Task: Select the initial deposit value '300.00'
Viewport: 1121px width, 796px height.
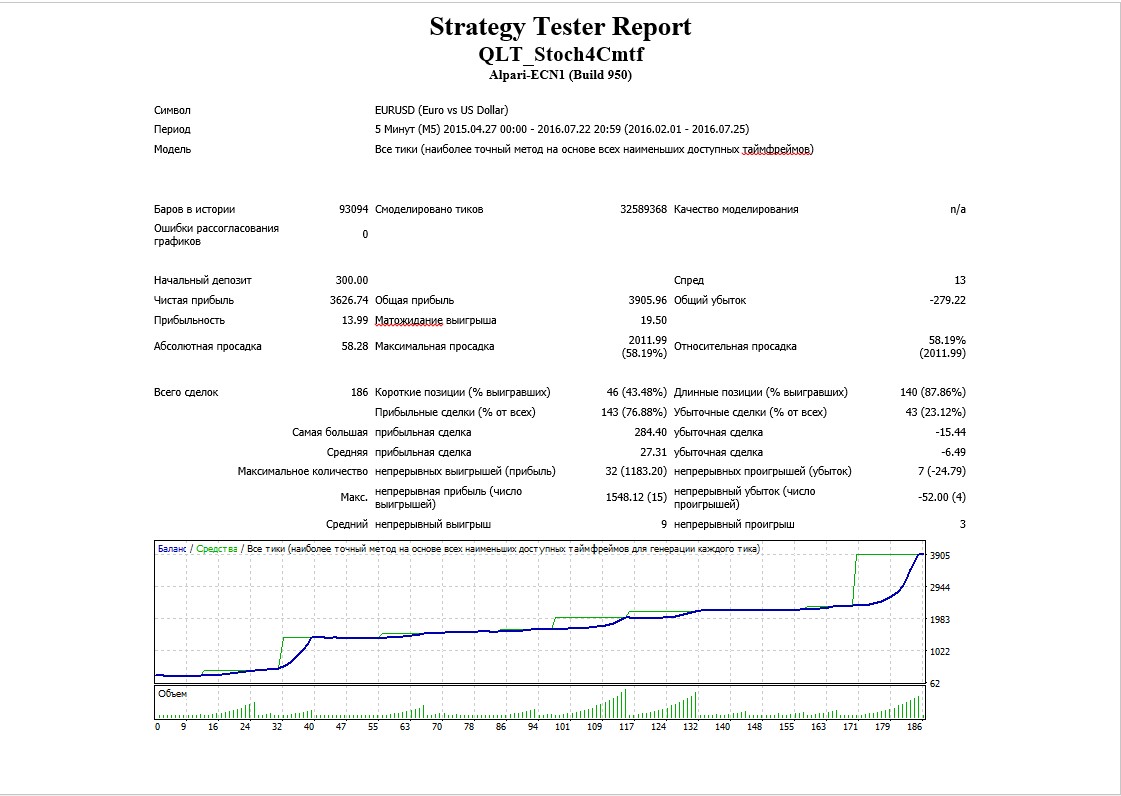Action: [x=352, y=280]
